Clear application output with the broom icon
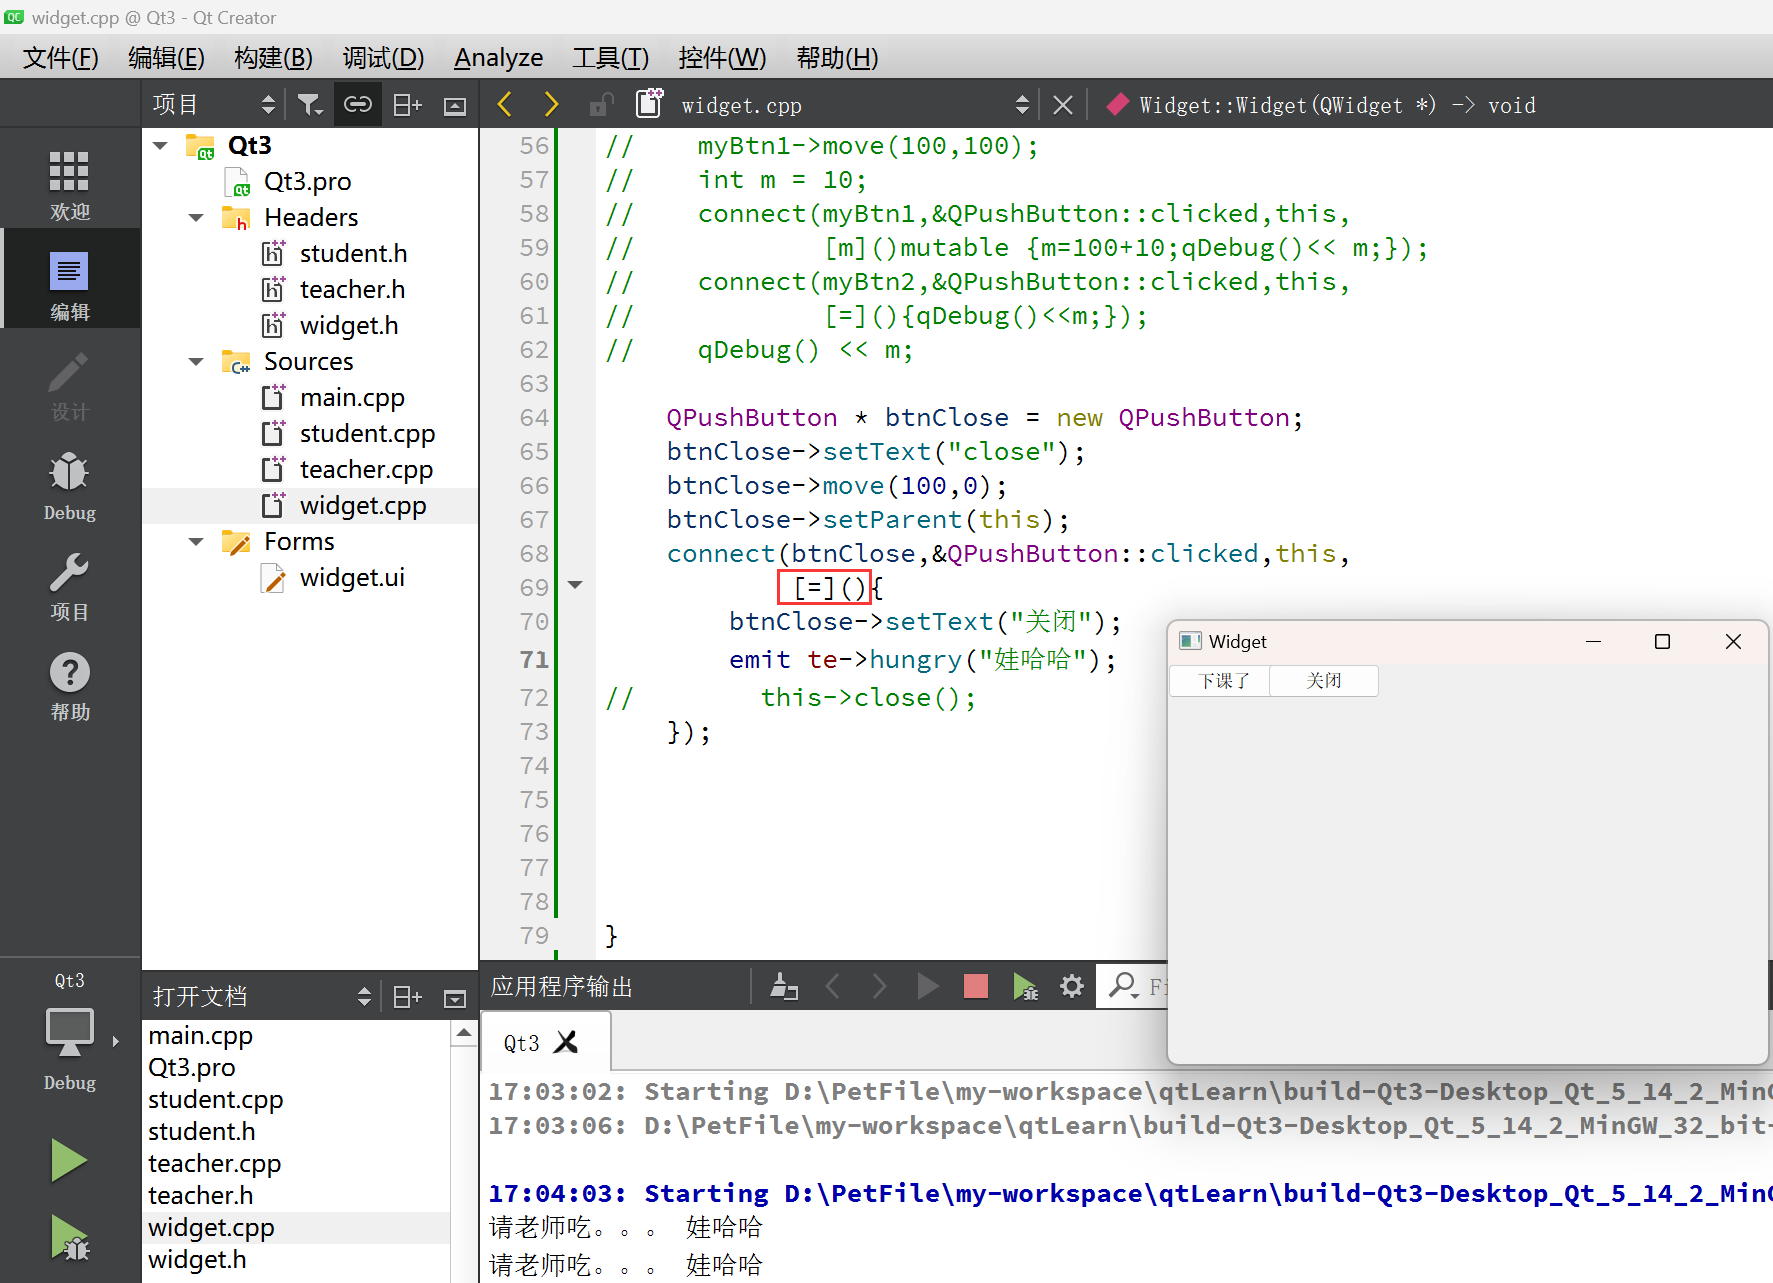 click(x=784, y=987)
